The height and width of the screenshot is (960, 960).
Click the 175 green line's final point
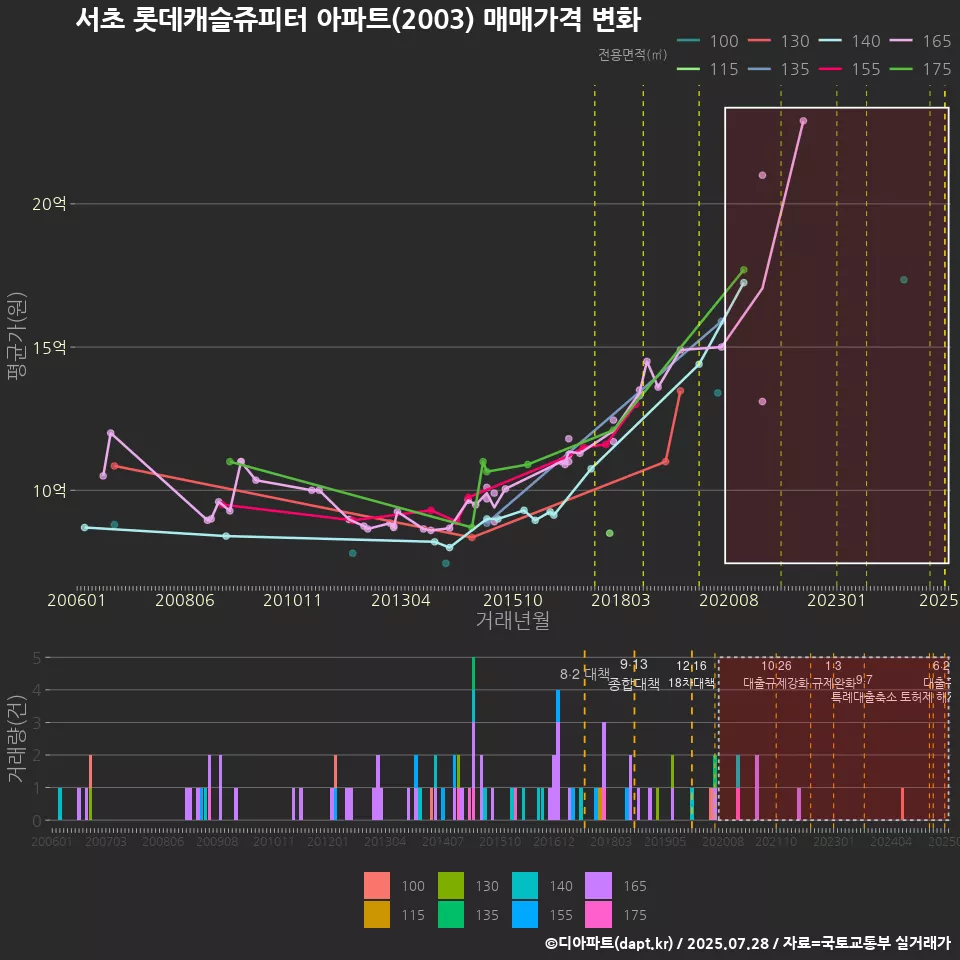coord(743,270)
